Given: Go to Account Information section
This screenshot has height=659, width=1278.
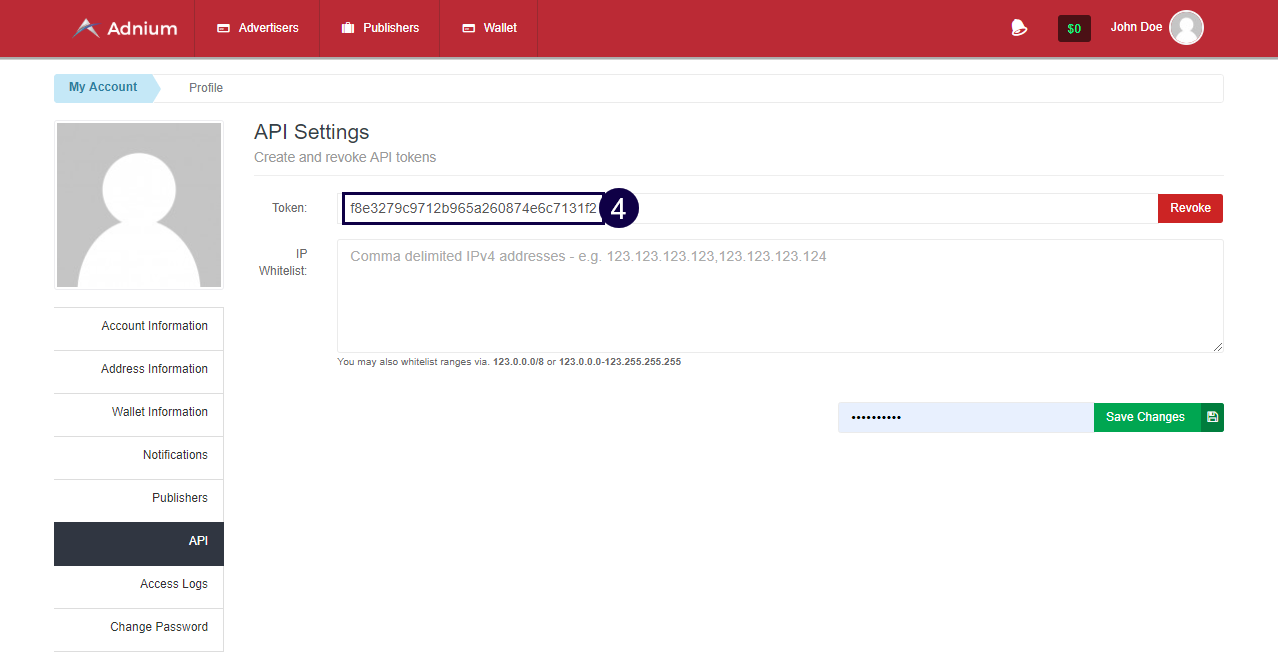Looking at the screenshot, I should click(154, 326).
